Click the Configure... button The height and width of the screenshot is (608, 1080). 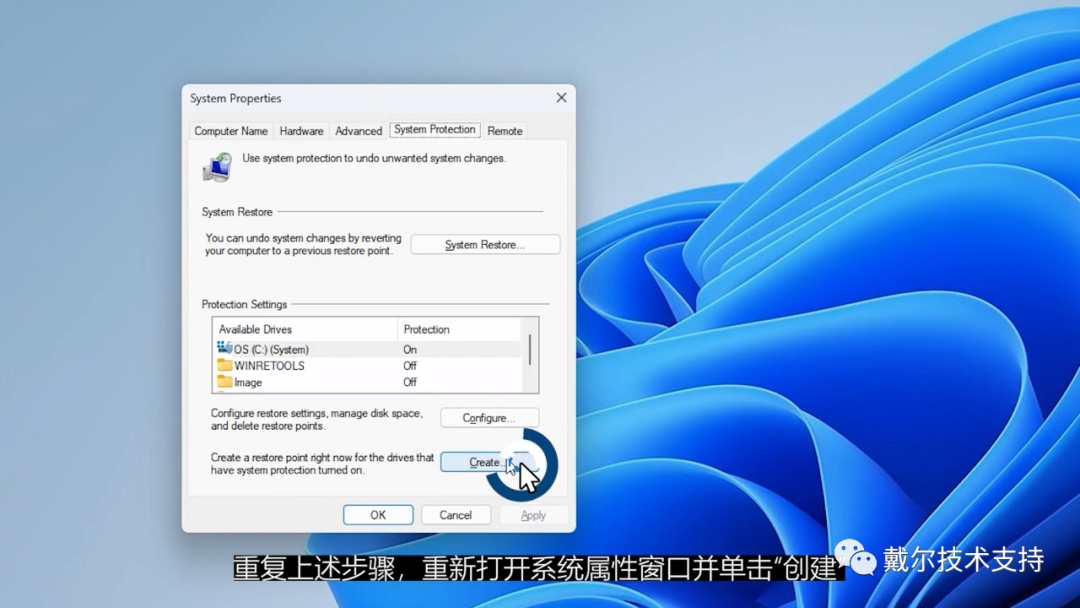point(489,418)
